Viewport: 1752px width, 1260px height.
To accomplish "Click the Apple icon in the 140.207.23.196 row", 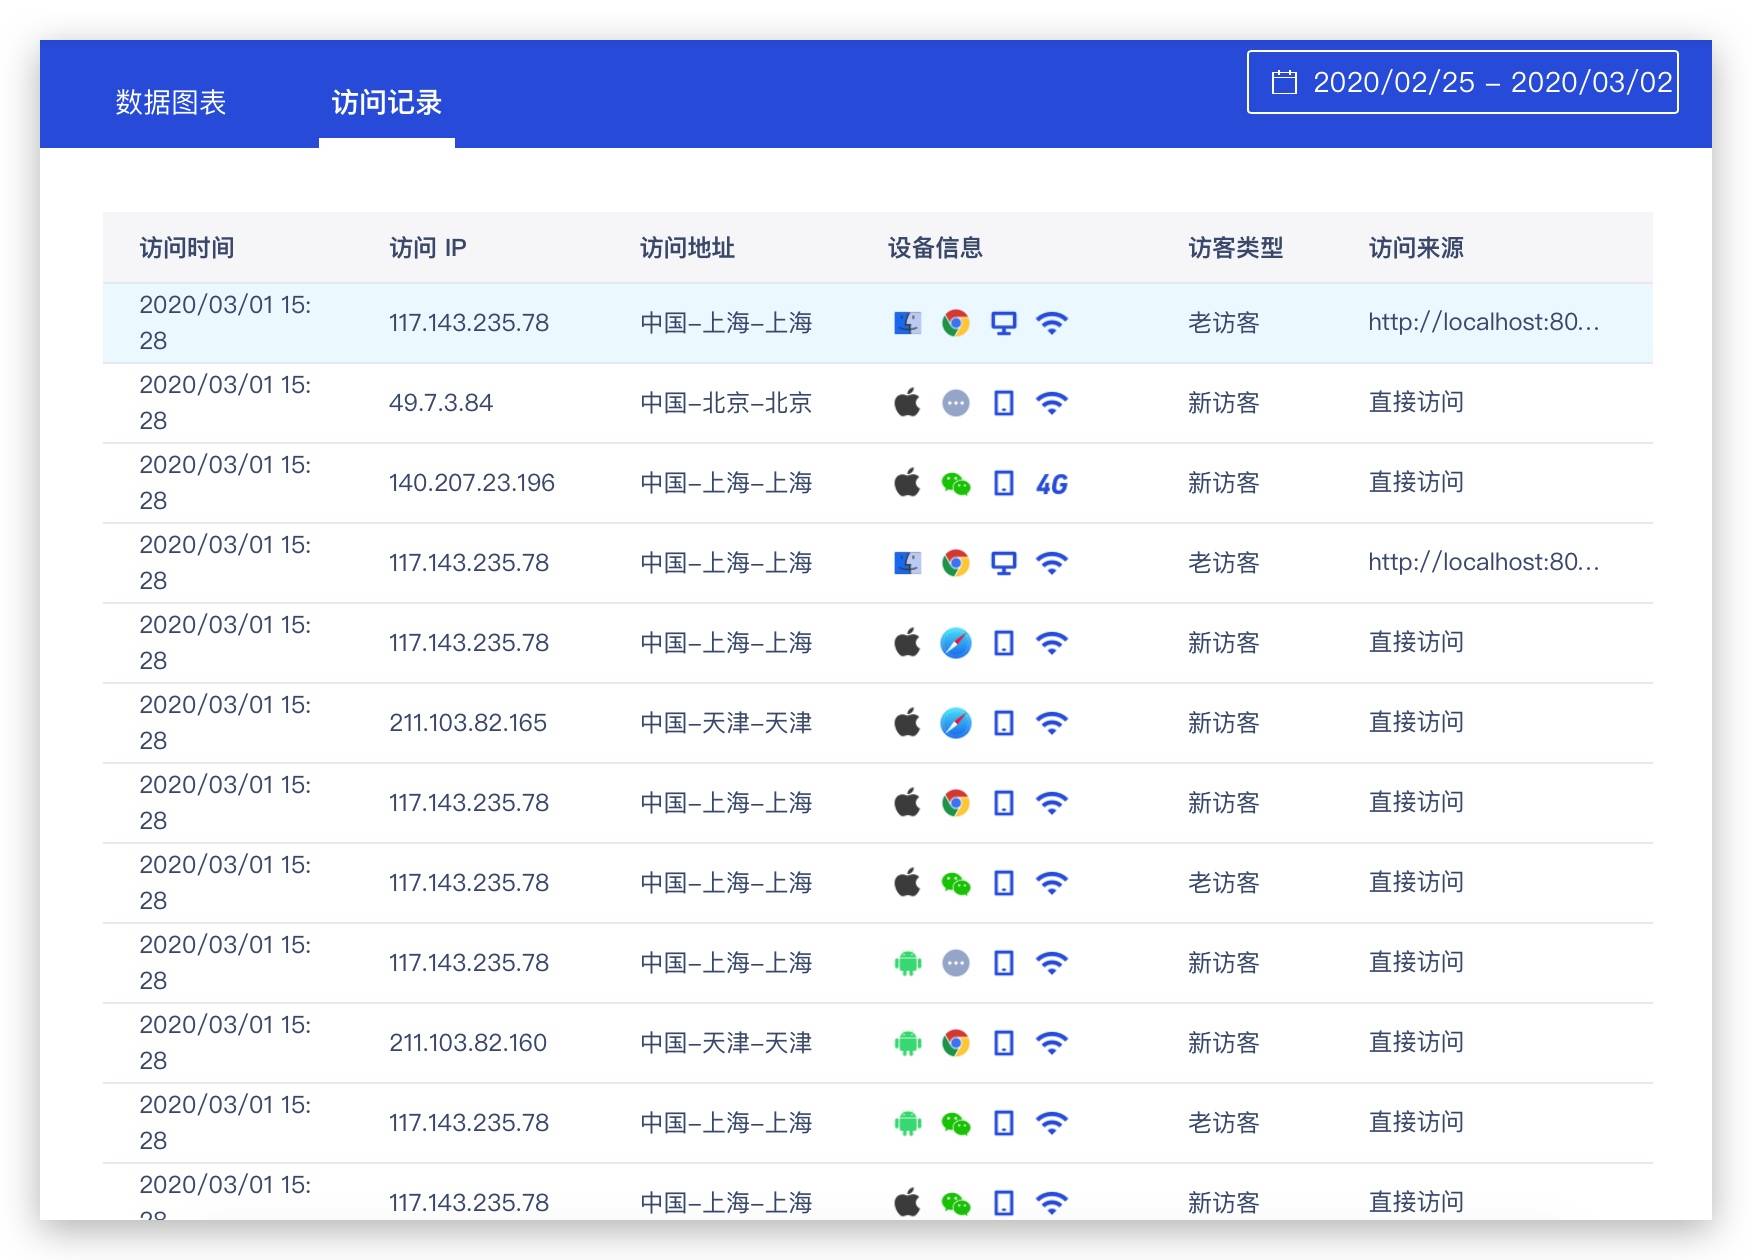I will tap(907, 483).
